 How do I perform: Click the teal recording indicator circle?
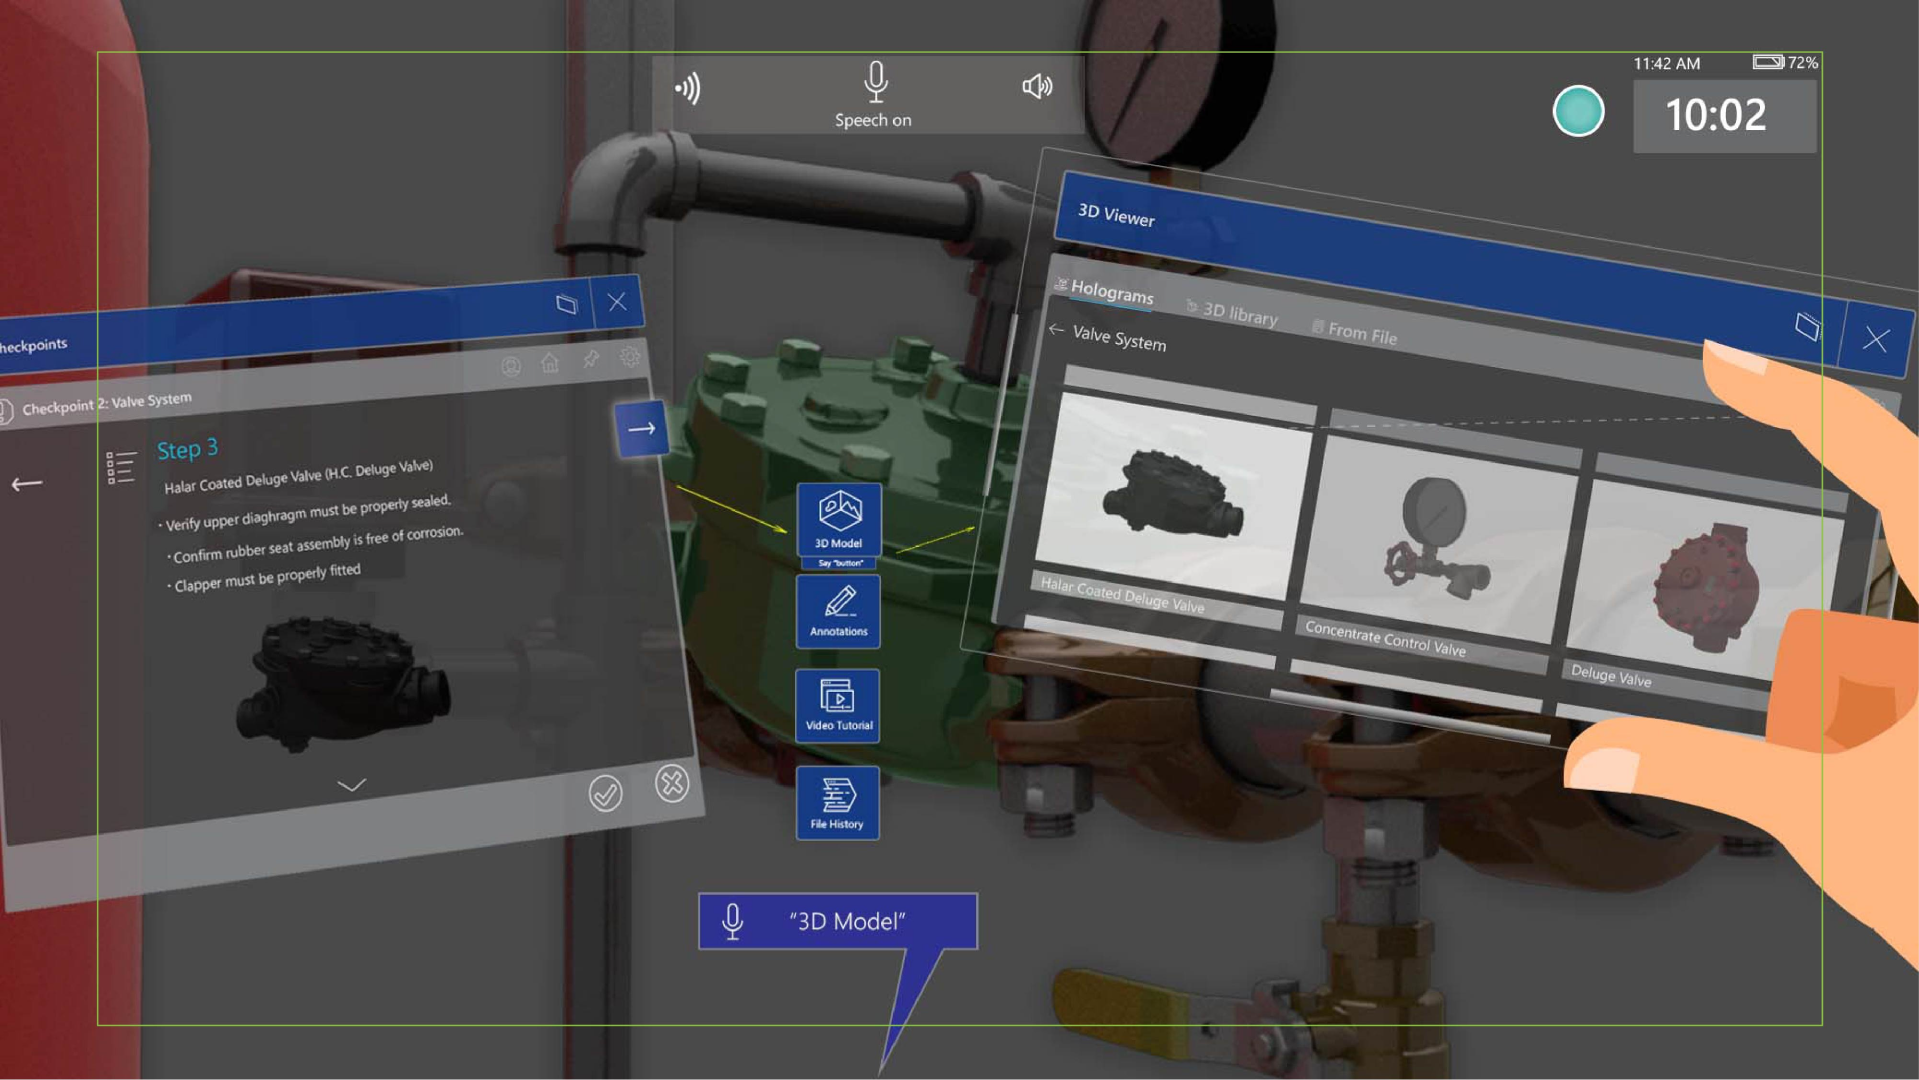click(x=1578, y=111)
